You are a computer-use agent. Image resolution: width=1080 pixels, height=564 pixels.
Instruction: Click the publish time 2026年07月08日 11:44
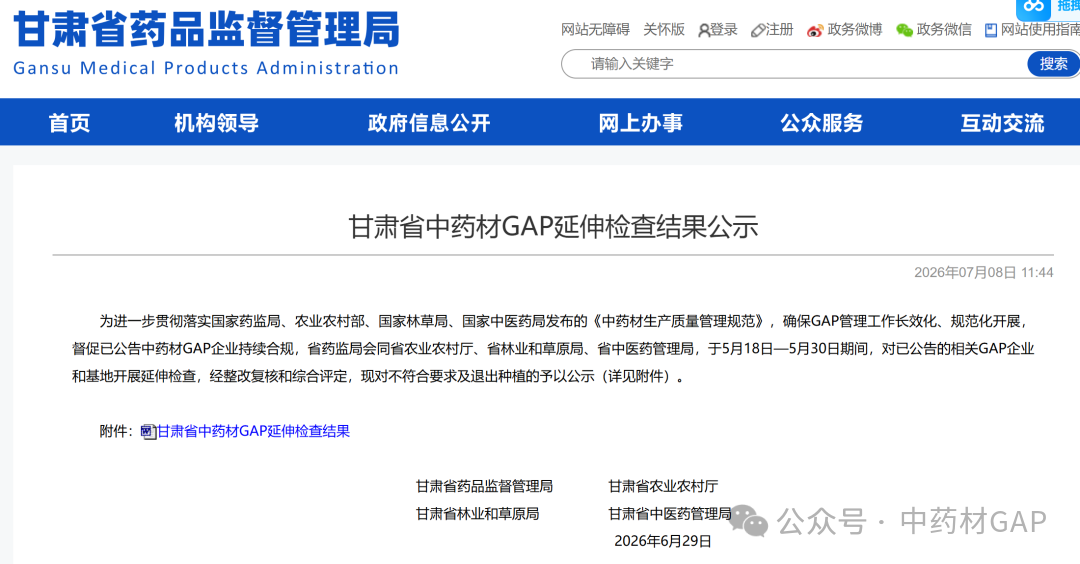(x=984, y=273)
